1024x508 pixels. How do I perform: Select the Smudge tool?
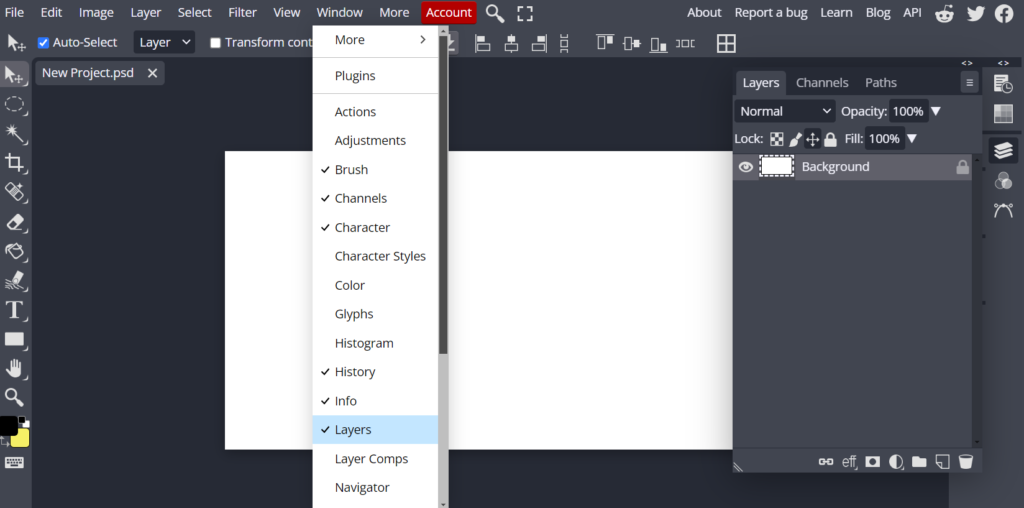tap(14, 281)
